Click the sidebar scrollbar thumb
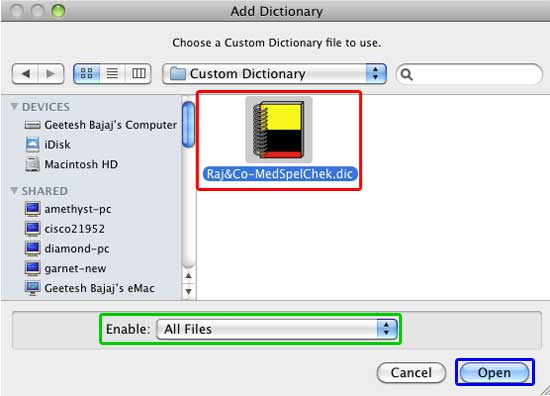The image size is (550, 396). 188,124
